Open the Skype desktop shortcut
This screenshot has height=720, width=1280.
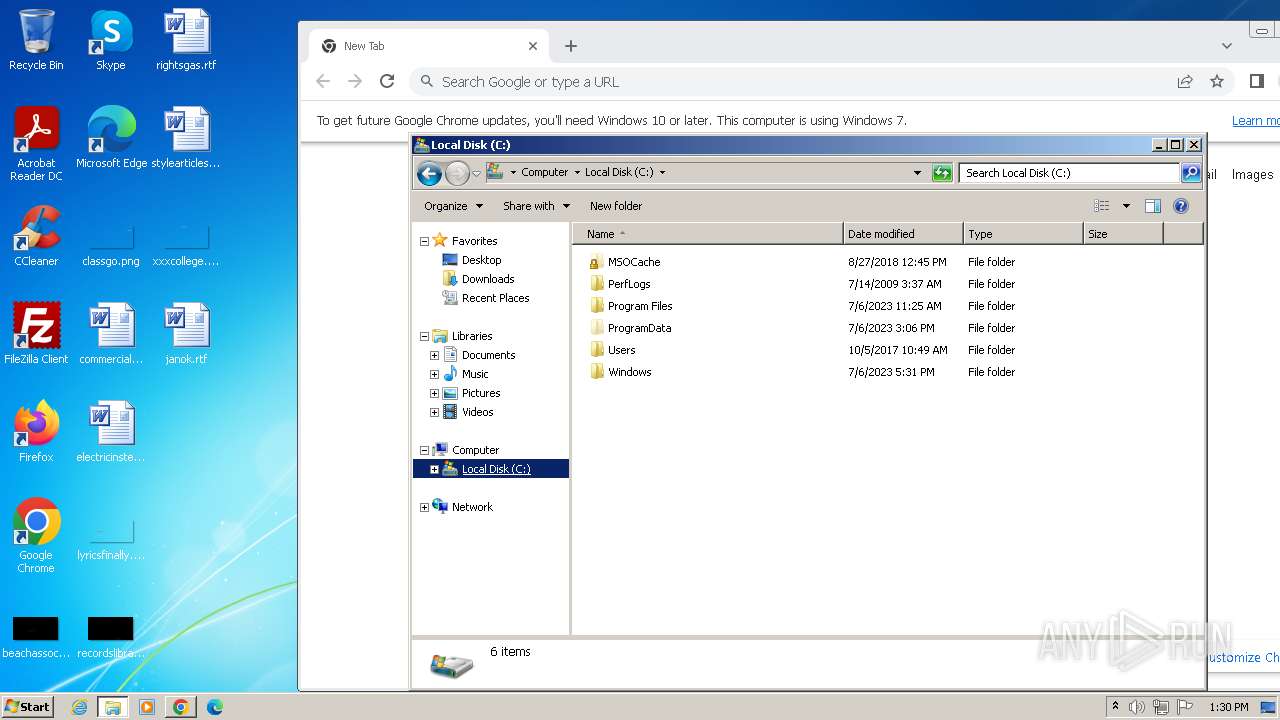click(111, 41)
